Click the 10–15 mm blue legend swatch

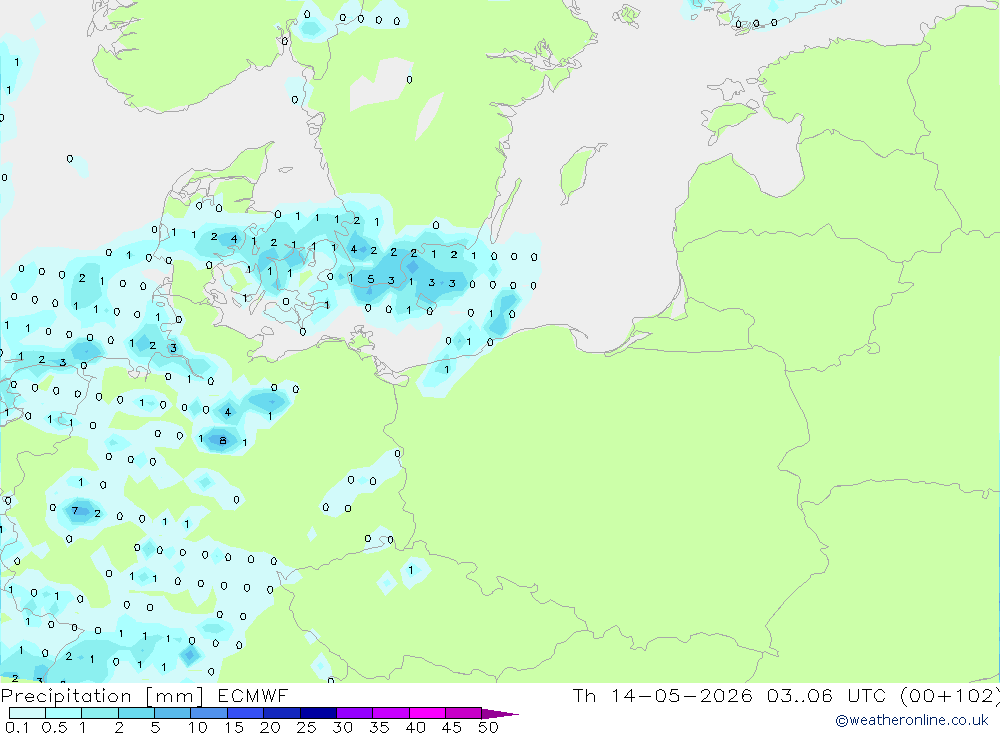click(x=209, y=713)
